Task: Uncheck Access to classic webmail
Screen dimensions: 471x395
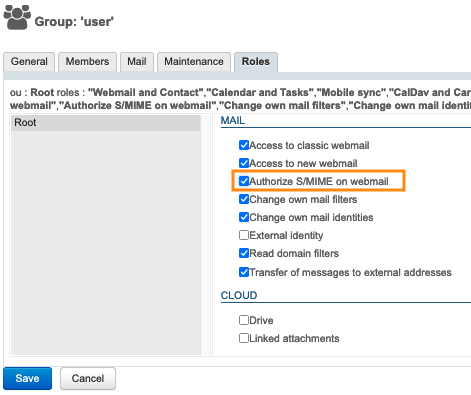Action: [244, 145]
